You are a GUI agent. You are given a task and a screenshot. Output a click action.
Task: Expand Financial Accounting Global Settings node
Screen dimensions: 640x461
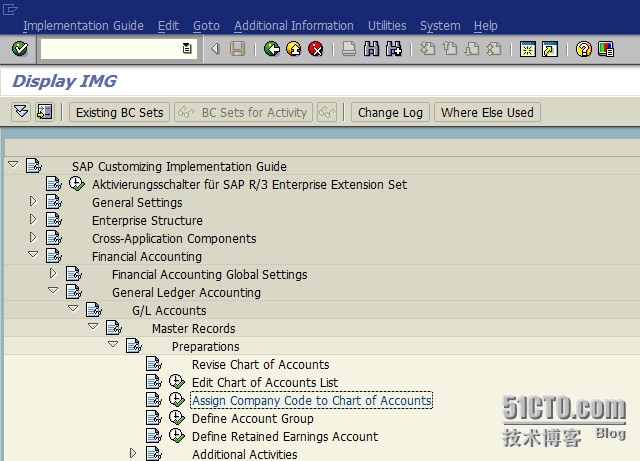(53, 273)
